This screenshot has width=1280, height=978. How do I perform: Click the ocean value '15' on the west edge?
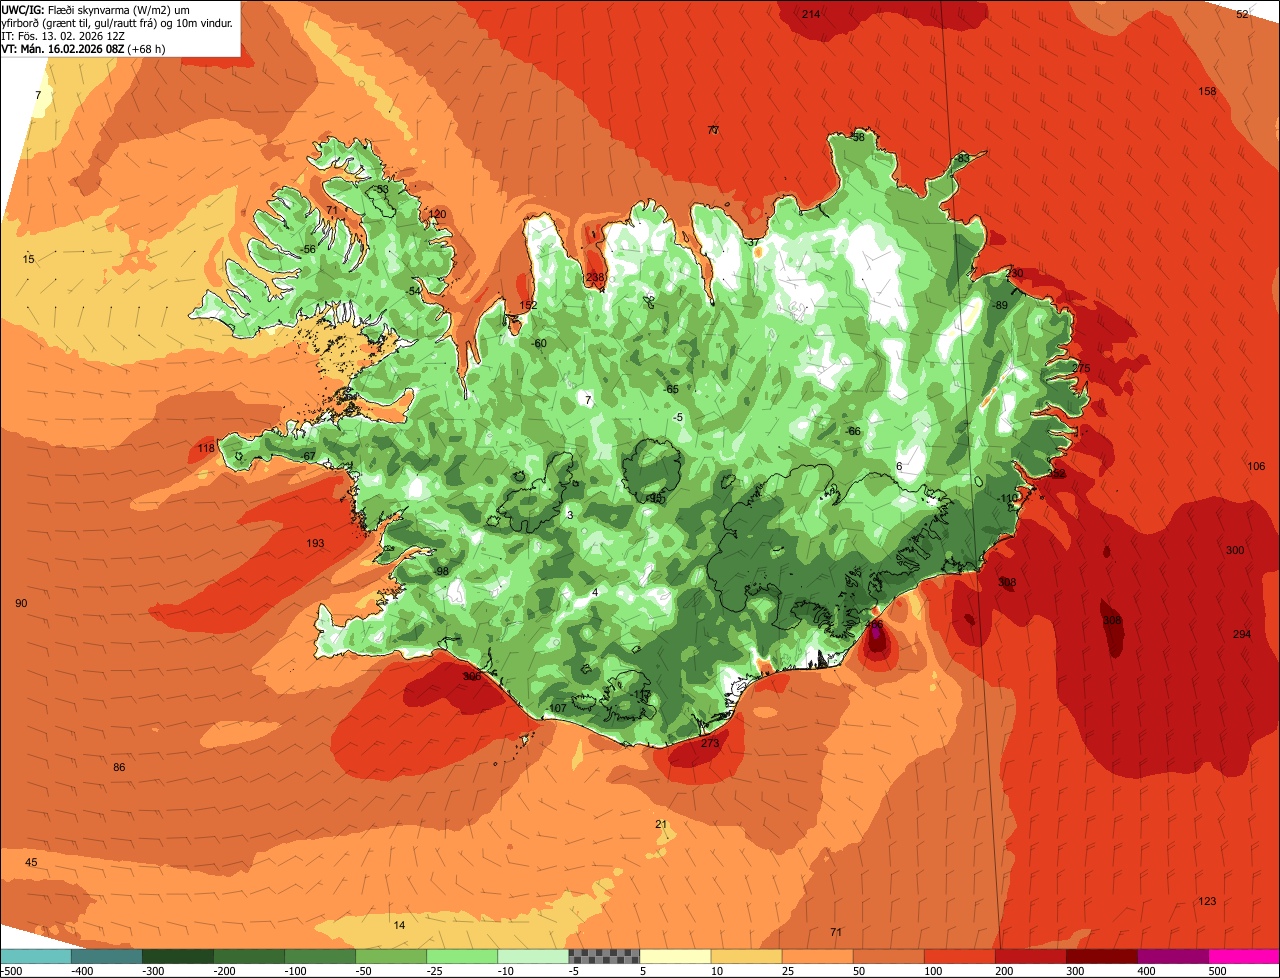coord(28,260)
